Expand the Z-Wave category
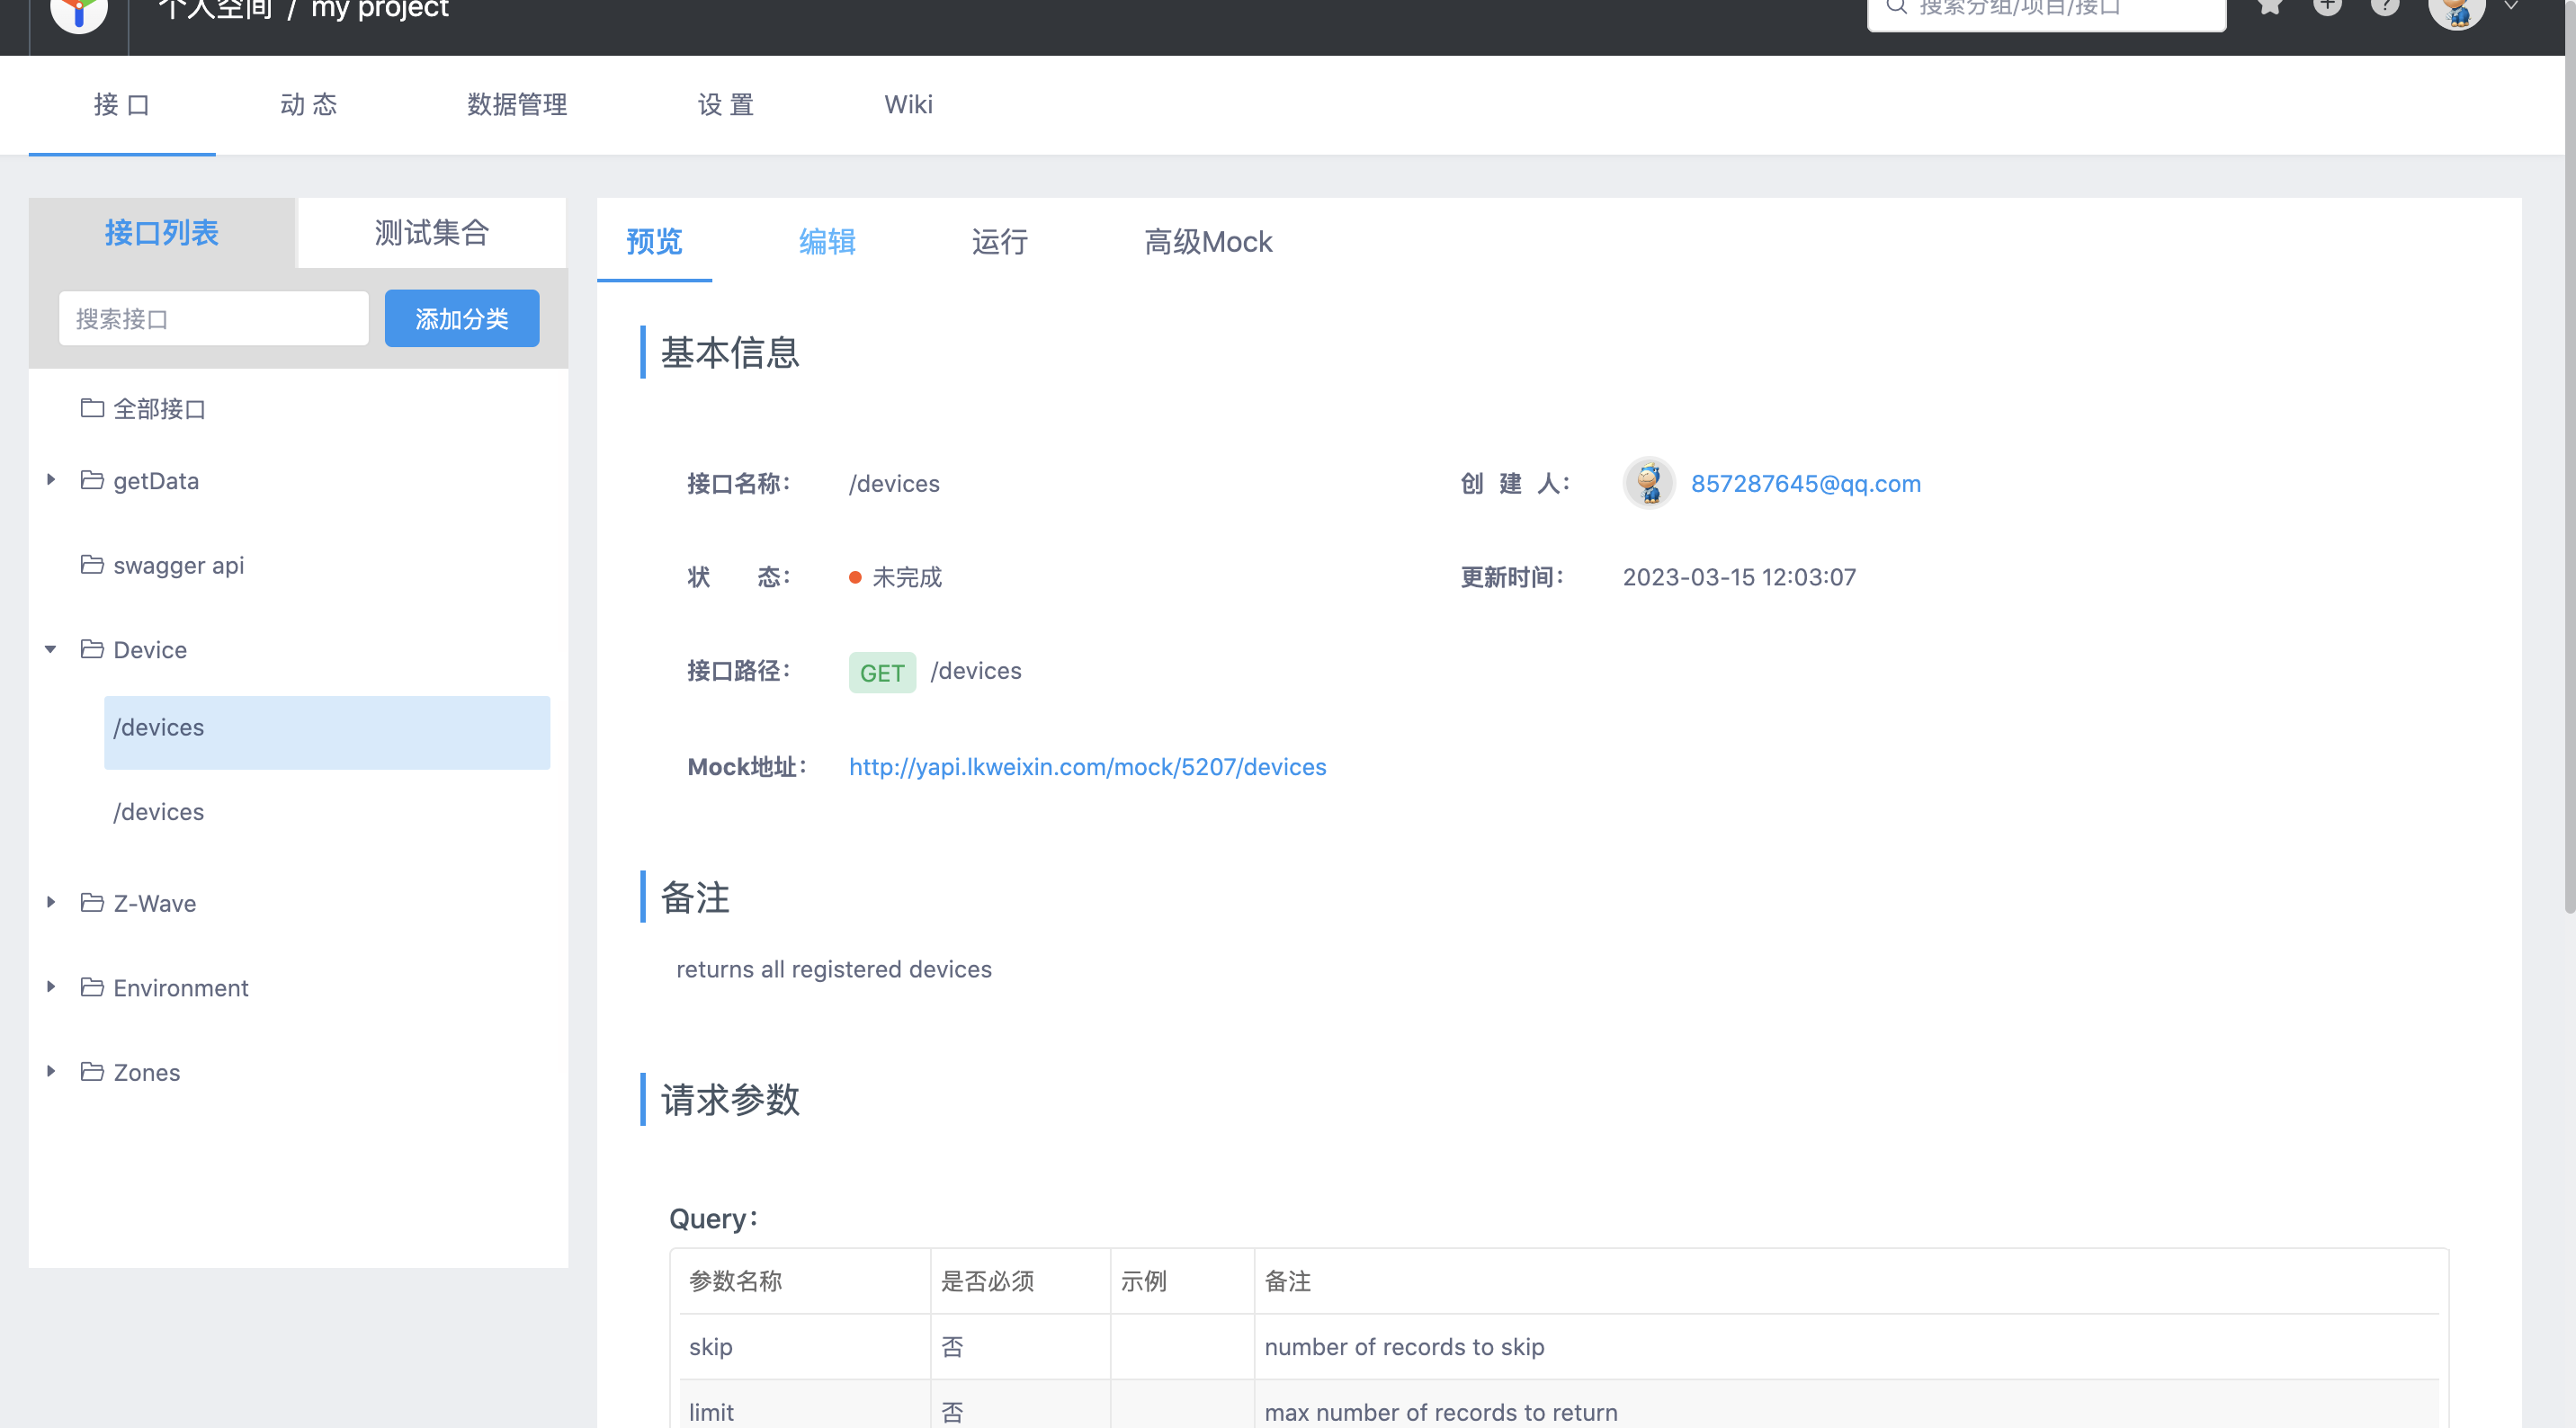Image resolution: width=2576 pixels, height=1428 pixels. (x=51, y=902)
